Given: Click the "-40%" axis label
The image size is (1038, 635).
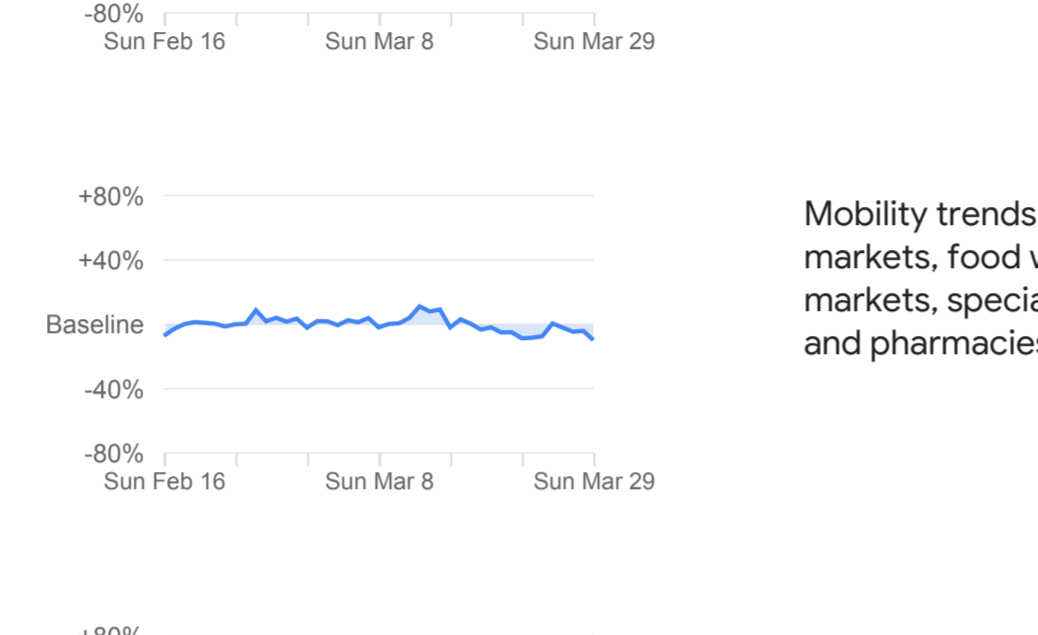Looking at the screenshot, I should tap(113, 390).
